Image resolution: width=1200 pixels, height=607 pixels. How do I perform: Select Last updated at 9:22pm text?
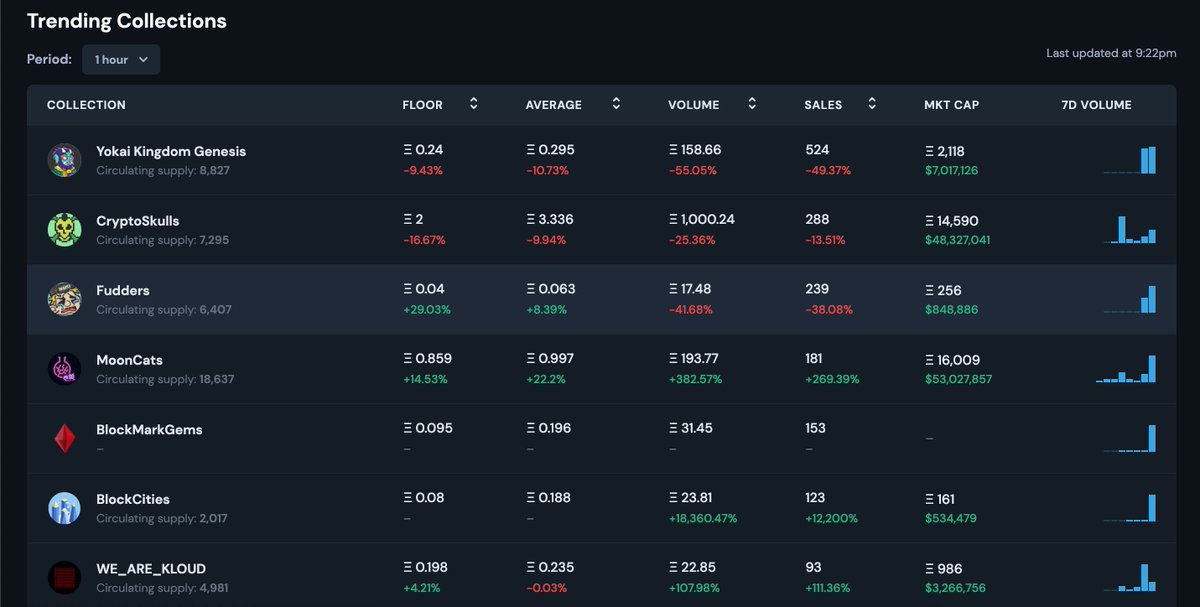coord(1111,53)
